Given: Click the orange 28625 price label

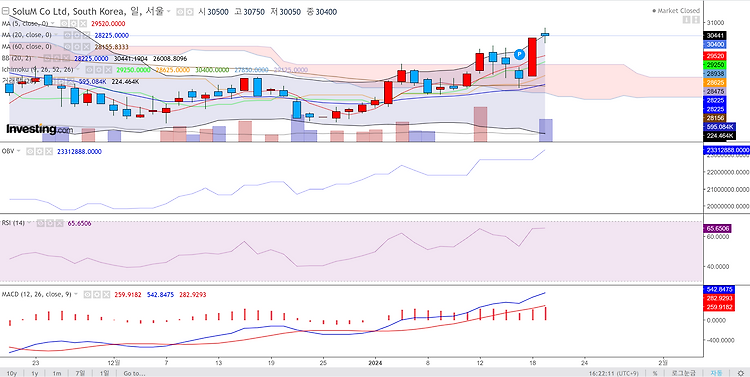Looking at the screenshot, I should coord(715,82).
